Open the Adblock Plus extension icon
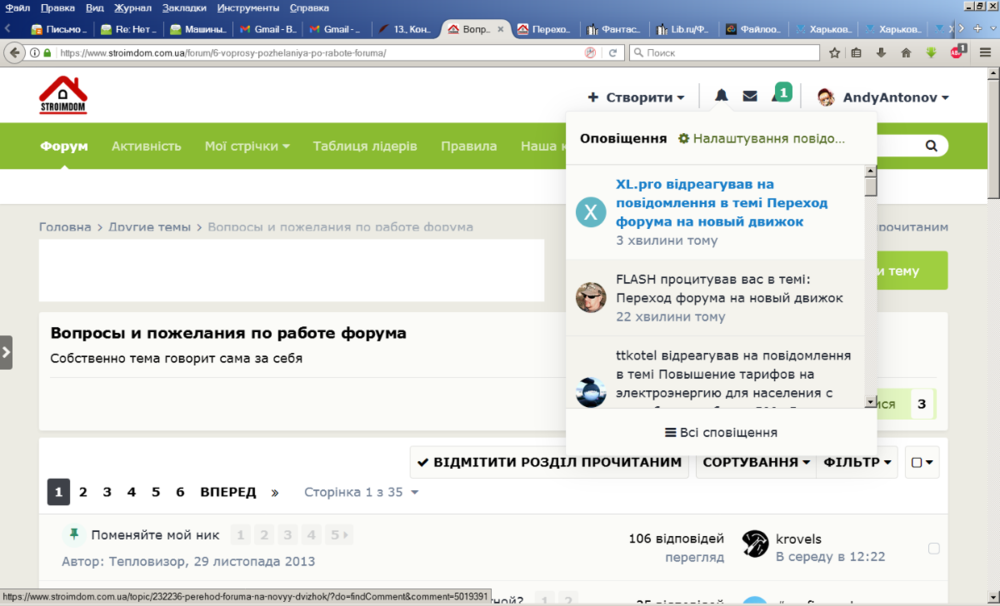The height and width of the screenshot is (606, 1000). point(957,52)
